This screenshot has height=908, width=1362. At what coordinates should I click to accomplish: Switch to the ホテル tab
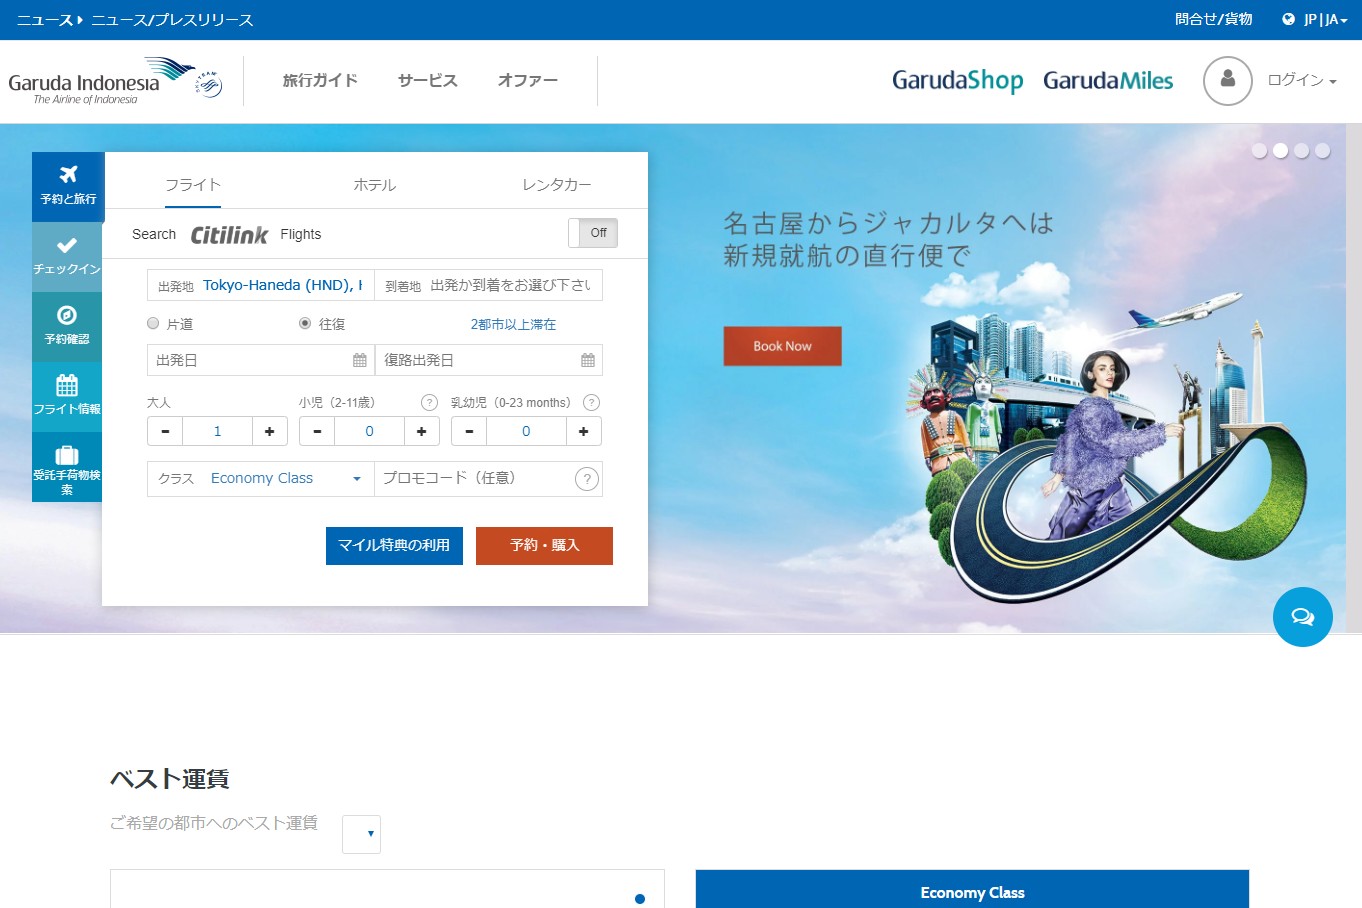coord(375,185)
